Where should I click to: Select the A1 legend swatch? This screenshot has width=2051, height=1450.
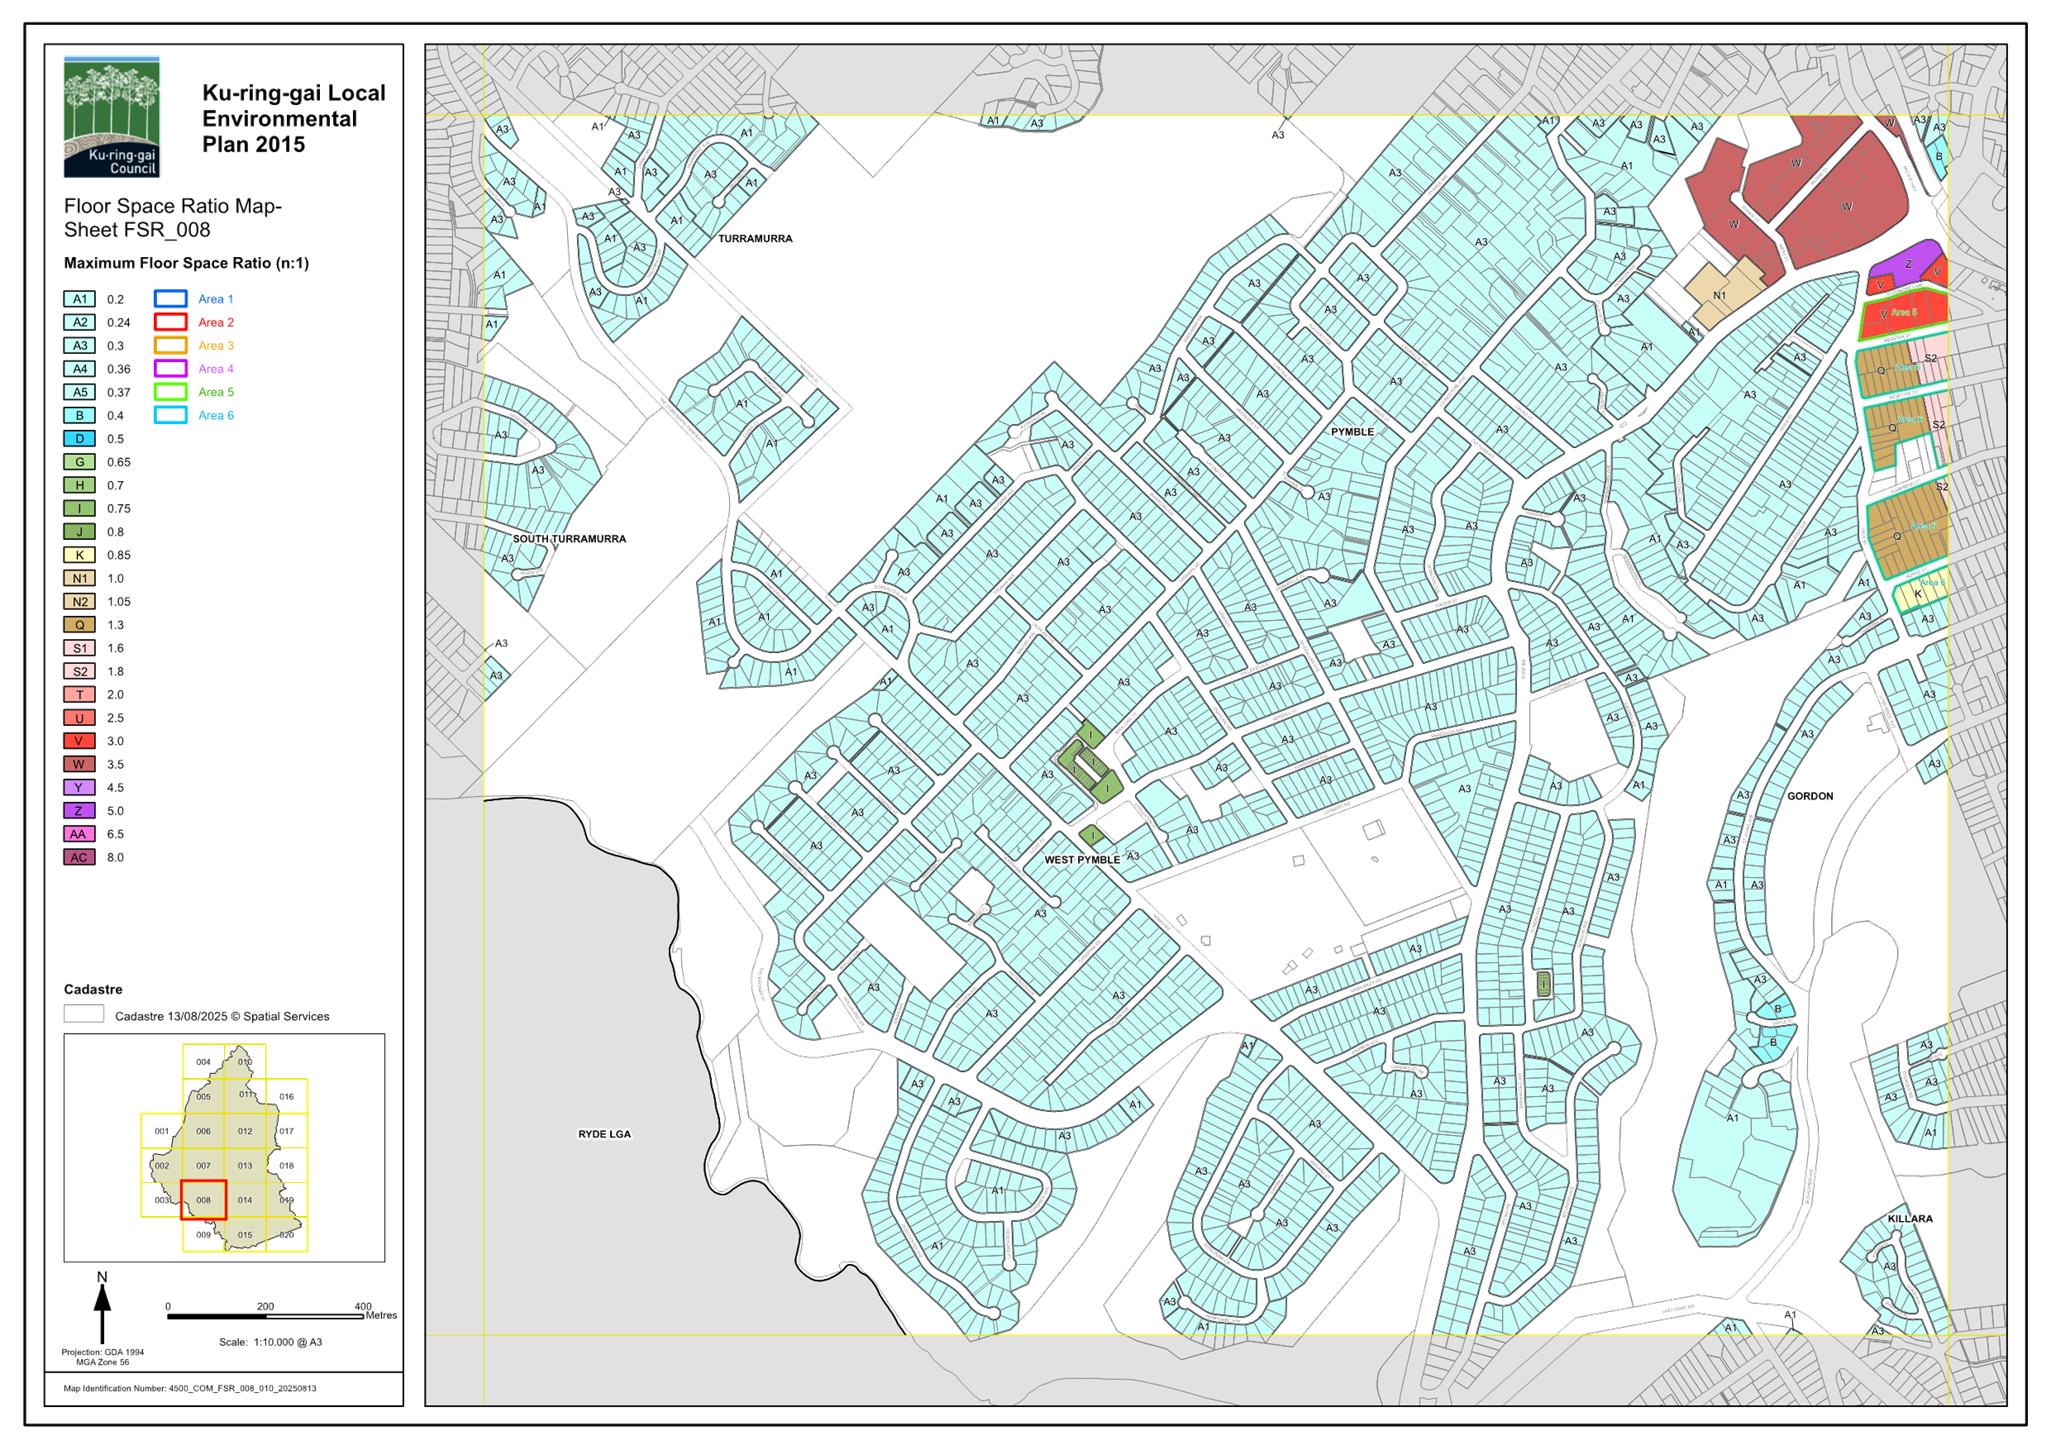click(x=80, y=299)
